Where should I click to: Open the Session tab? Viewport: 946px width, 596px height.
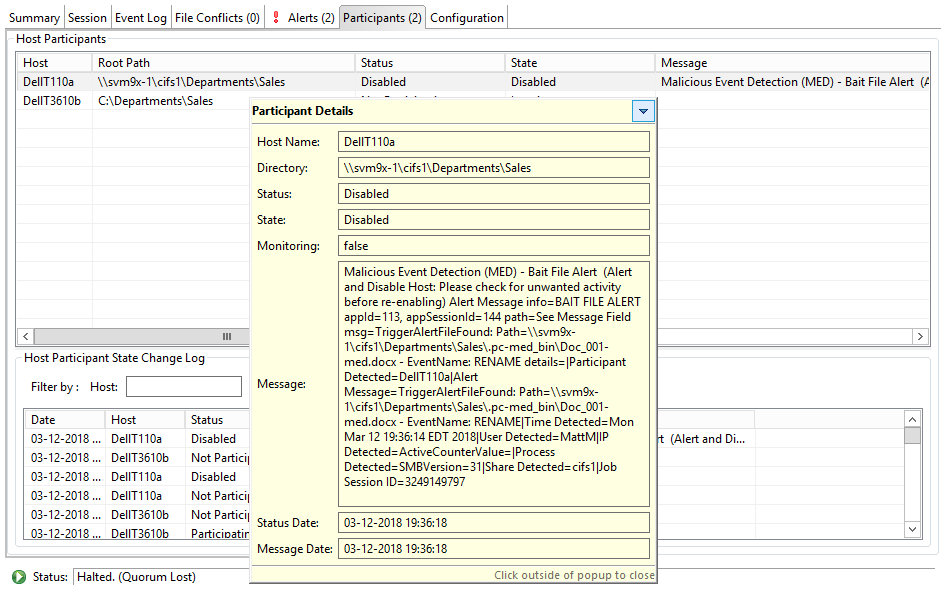(x=87, y=17)
